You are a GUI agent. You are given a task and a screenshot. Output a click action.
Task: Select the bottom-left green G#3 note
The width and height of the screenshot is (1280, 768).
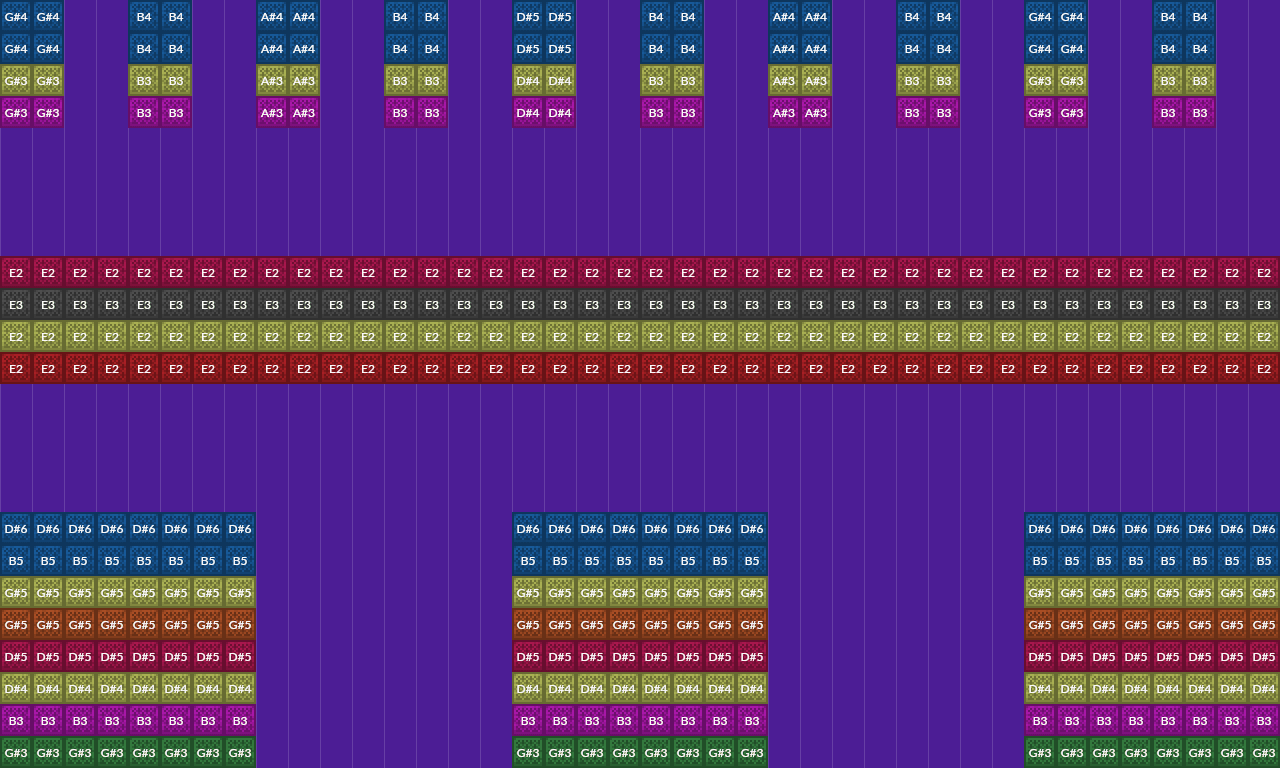pos(16,753)
